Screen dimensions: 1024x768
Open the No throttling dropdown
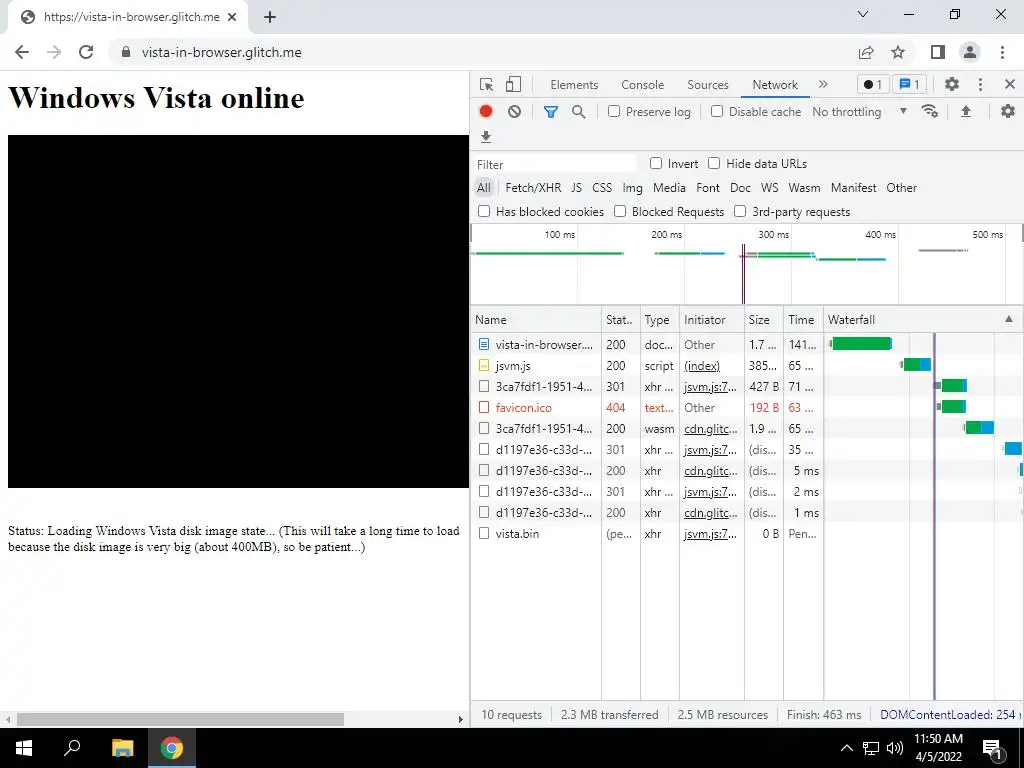point(859,112)
